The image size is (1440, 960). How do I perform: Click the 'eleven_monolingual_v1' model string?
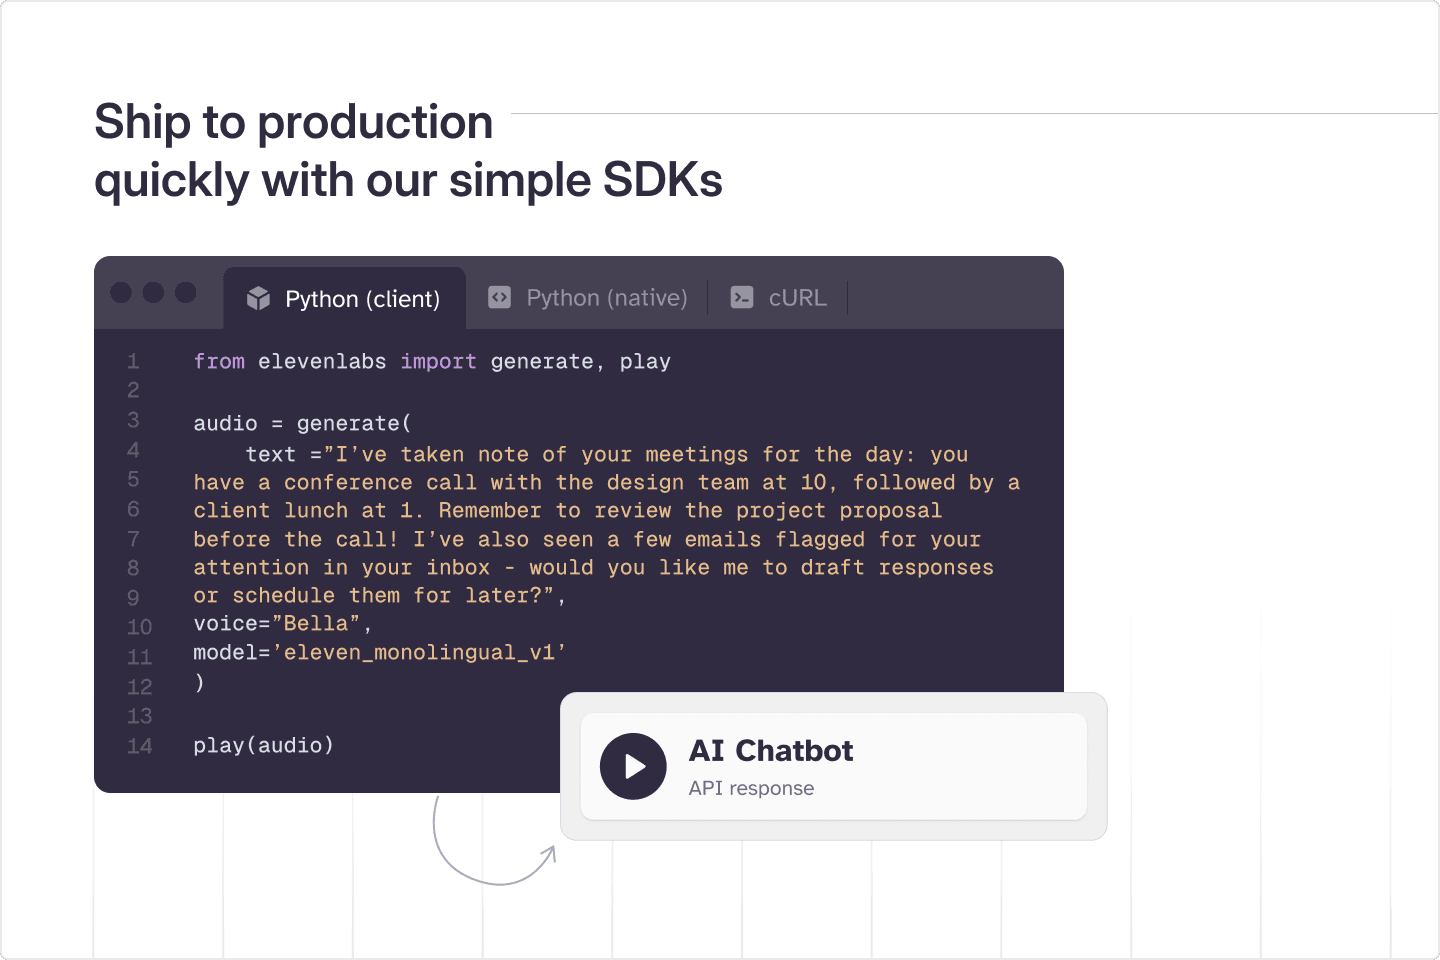419,653
